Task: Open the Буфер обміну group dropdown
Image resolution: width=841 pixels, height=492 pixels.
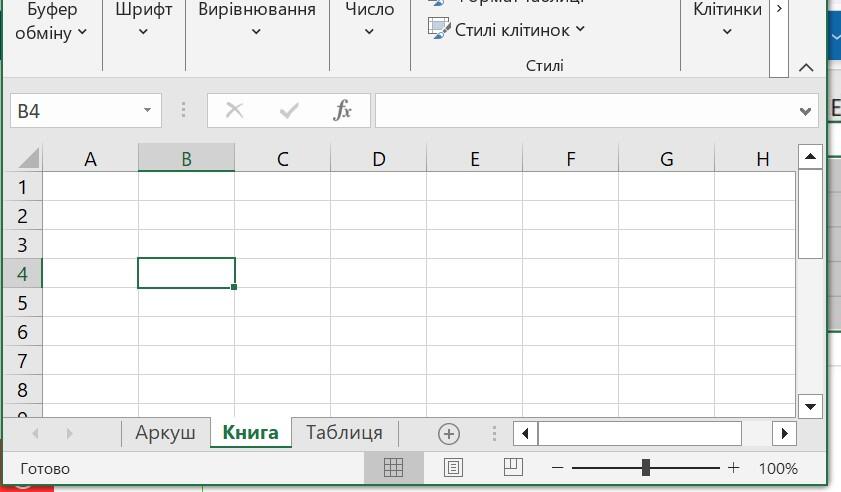Action: [51, 21]
